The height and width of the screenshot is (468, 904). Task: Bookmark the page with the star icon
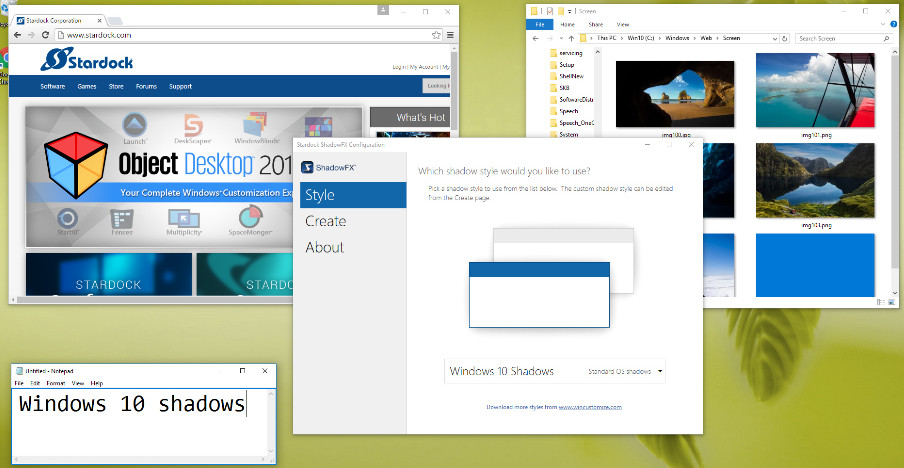[x=436, y=35]
